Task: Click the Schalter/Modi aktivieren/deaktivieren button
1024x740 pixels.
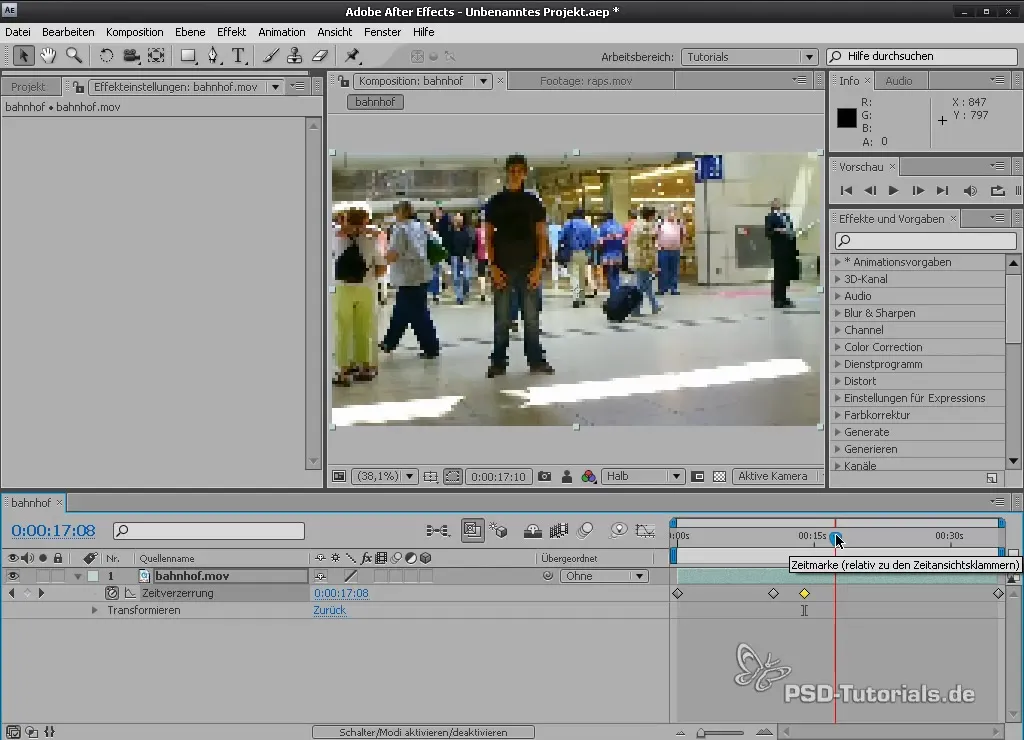Action: click(x=423, y=732)
